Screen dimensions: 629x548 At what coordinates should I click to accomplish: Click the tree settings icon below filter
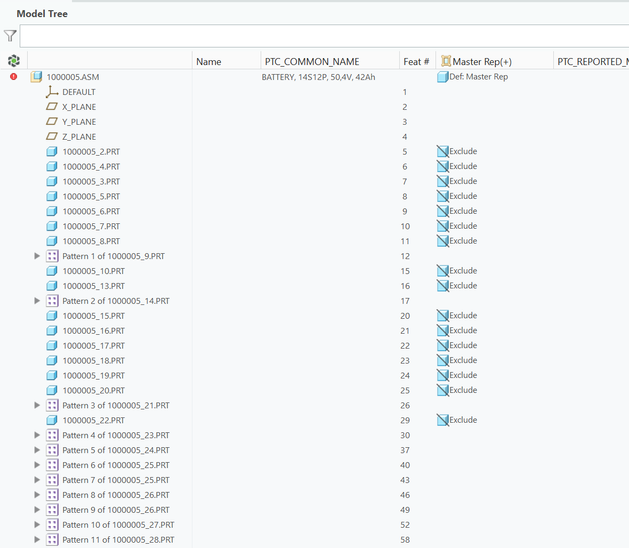click(13, 61)
